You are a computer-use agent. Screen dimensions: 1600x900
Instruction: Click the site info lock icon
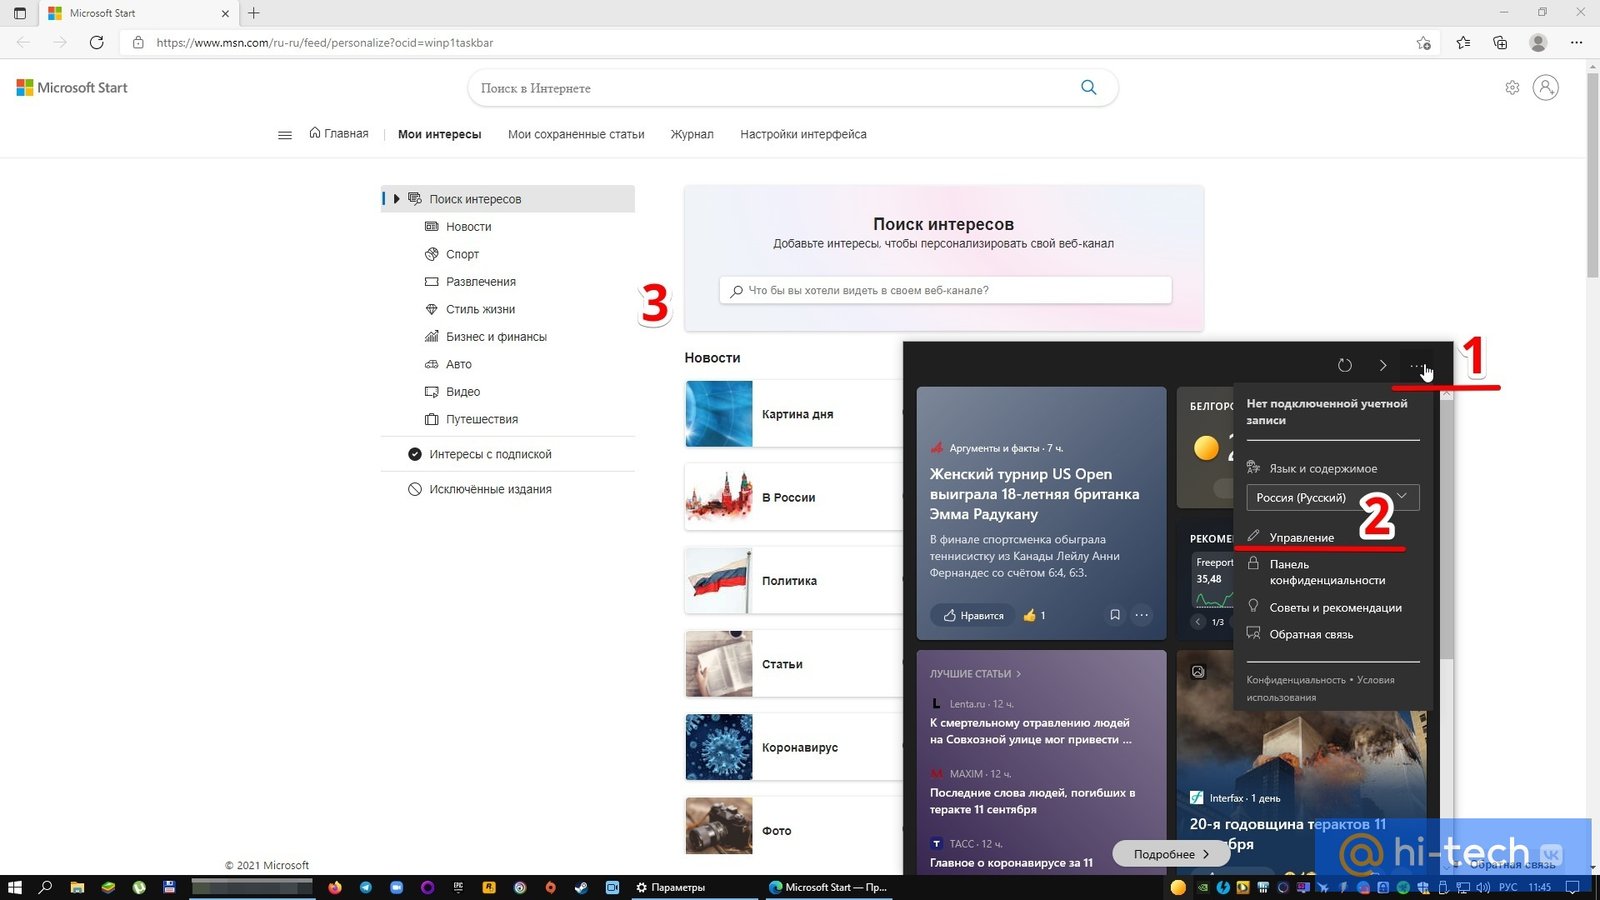[138, 43]
